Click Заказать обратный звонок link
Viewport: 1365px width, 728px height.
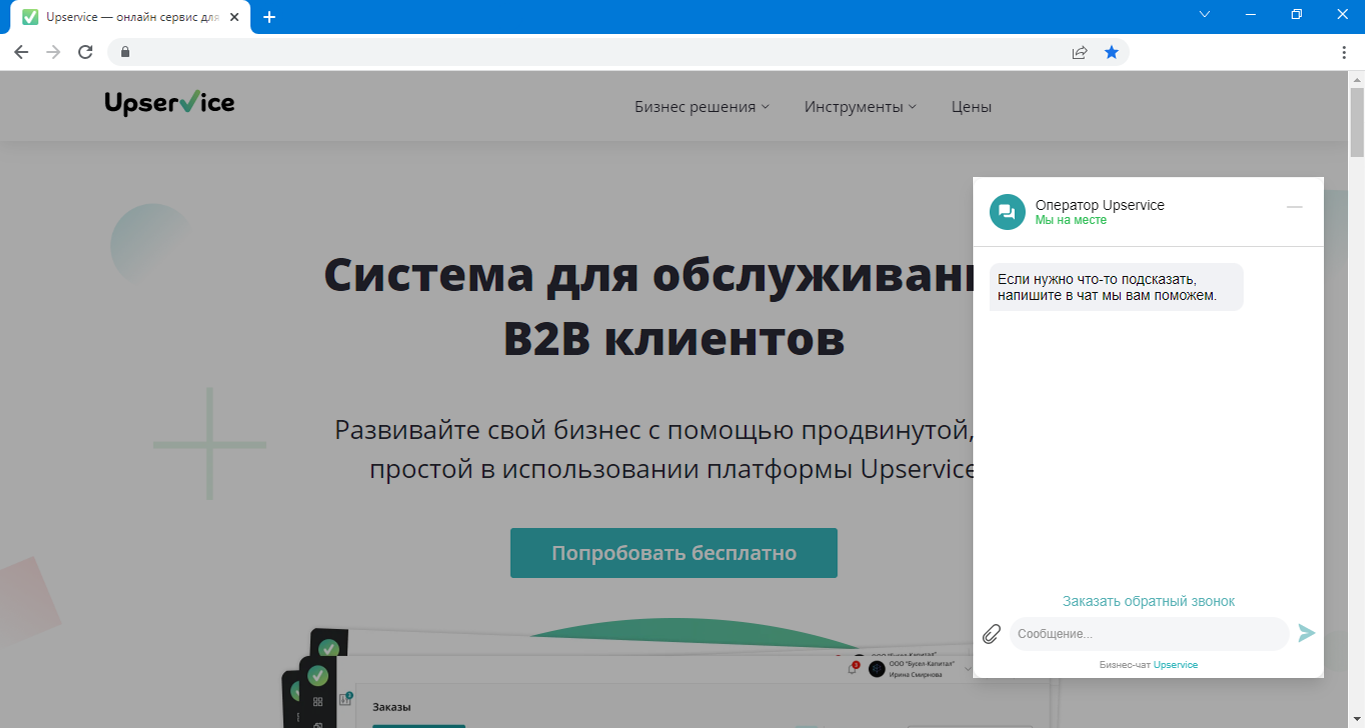point(1149,601)
